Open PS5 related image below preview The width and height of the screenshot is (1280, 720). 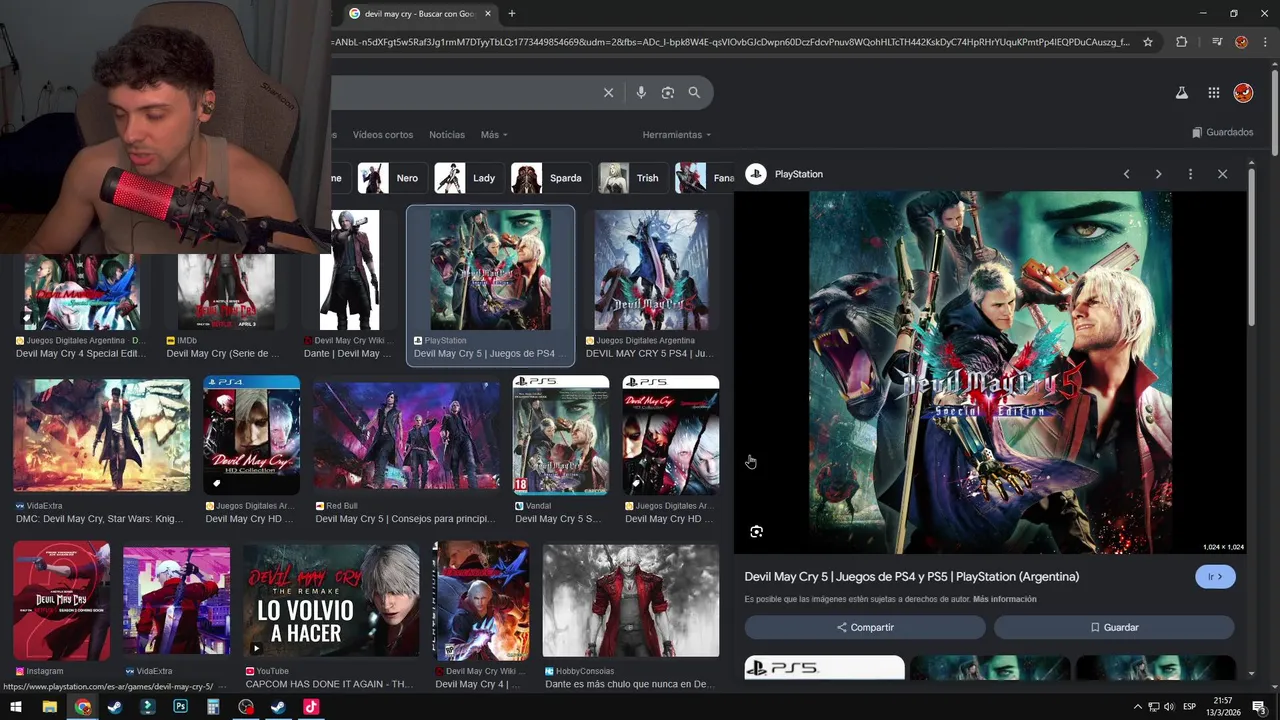pos(824,667)
